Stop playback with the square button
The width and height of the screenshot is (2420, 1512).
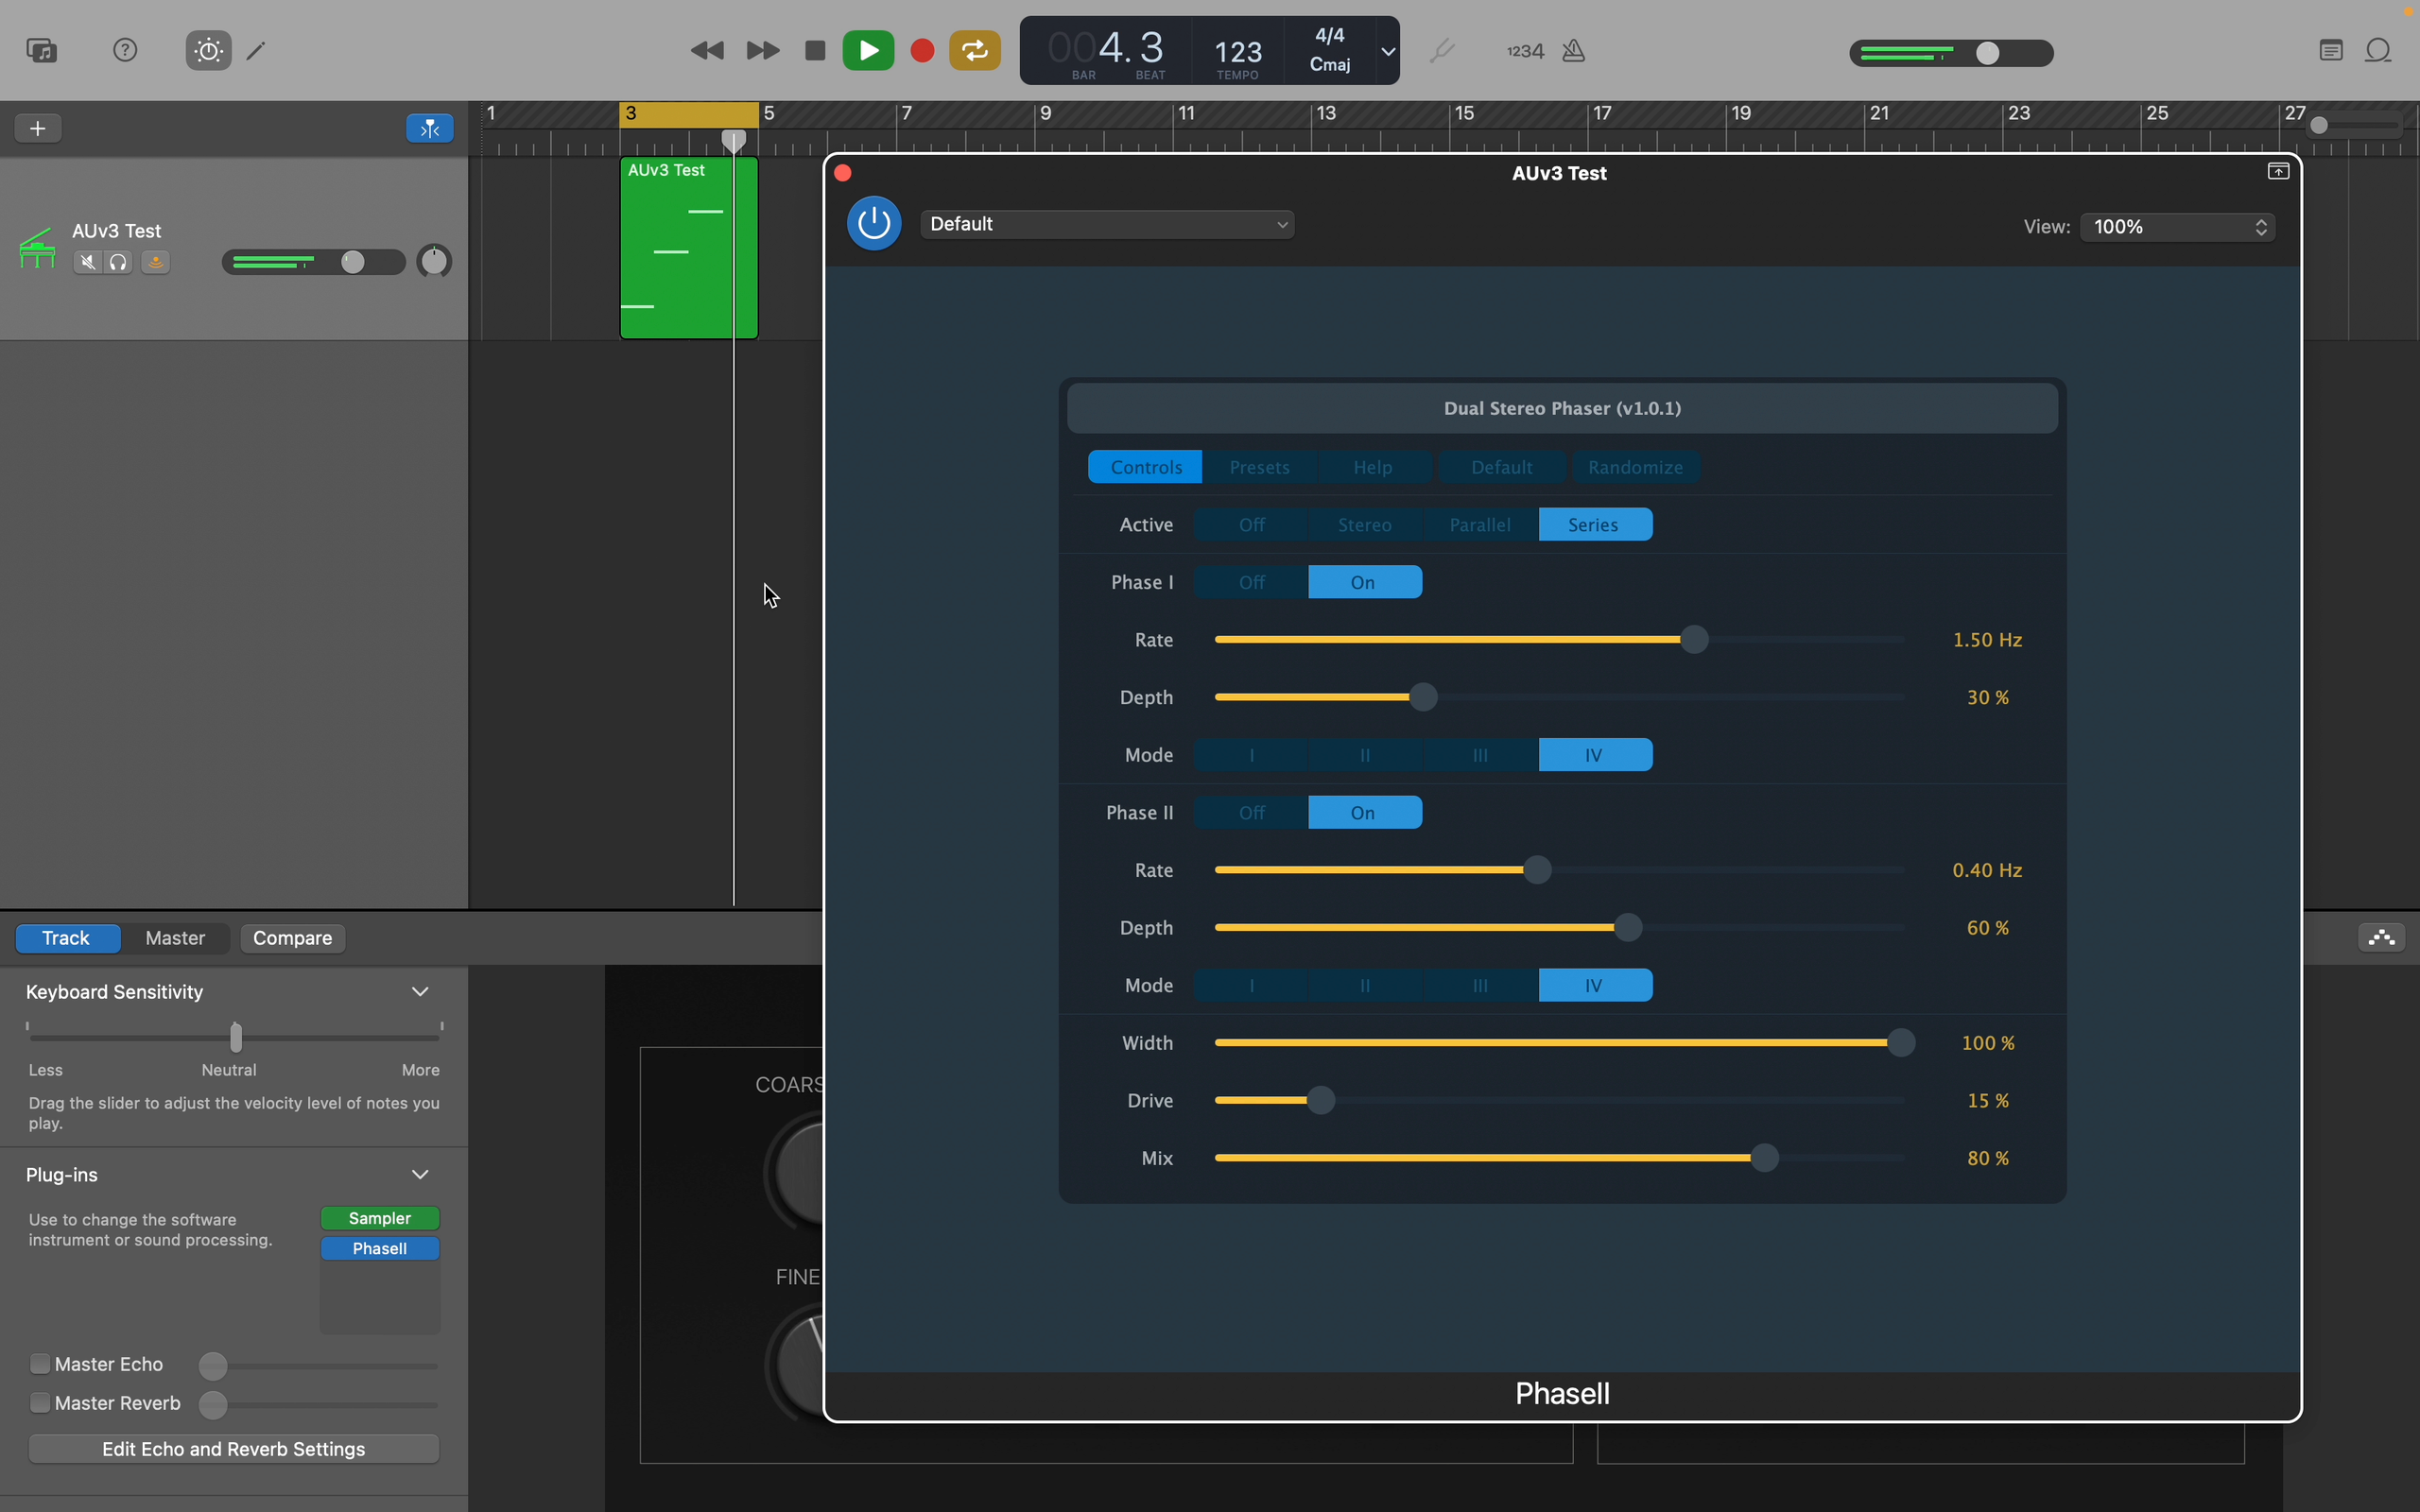815,50
